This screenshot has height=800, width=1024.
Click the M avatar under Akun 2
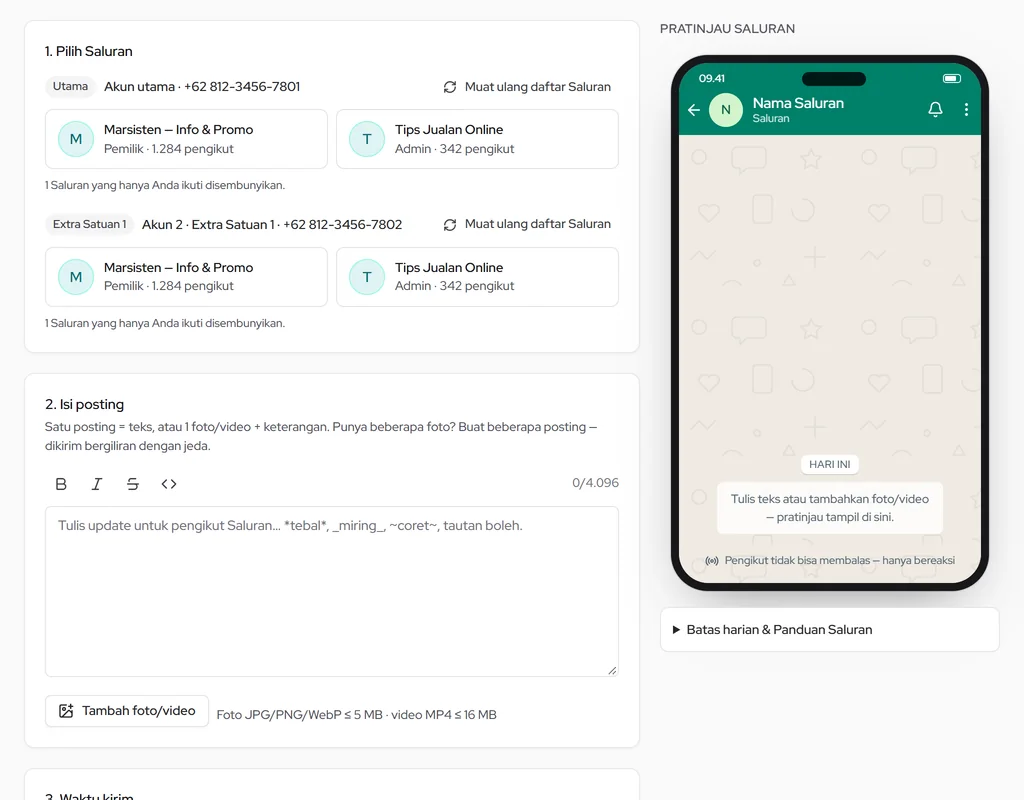click(x=76, y=277)
